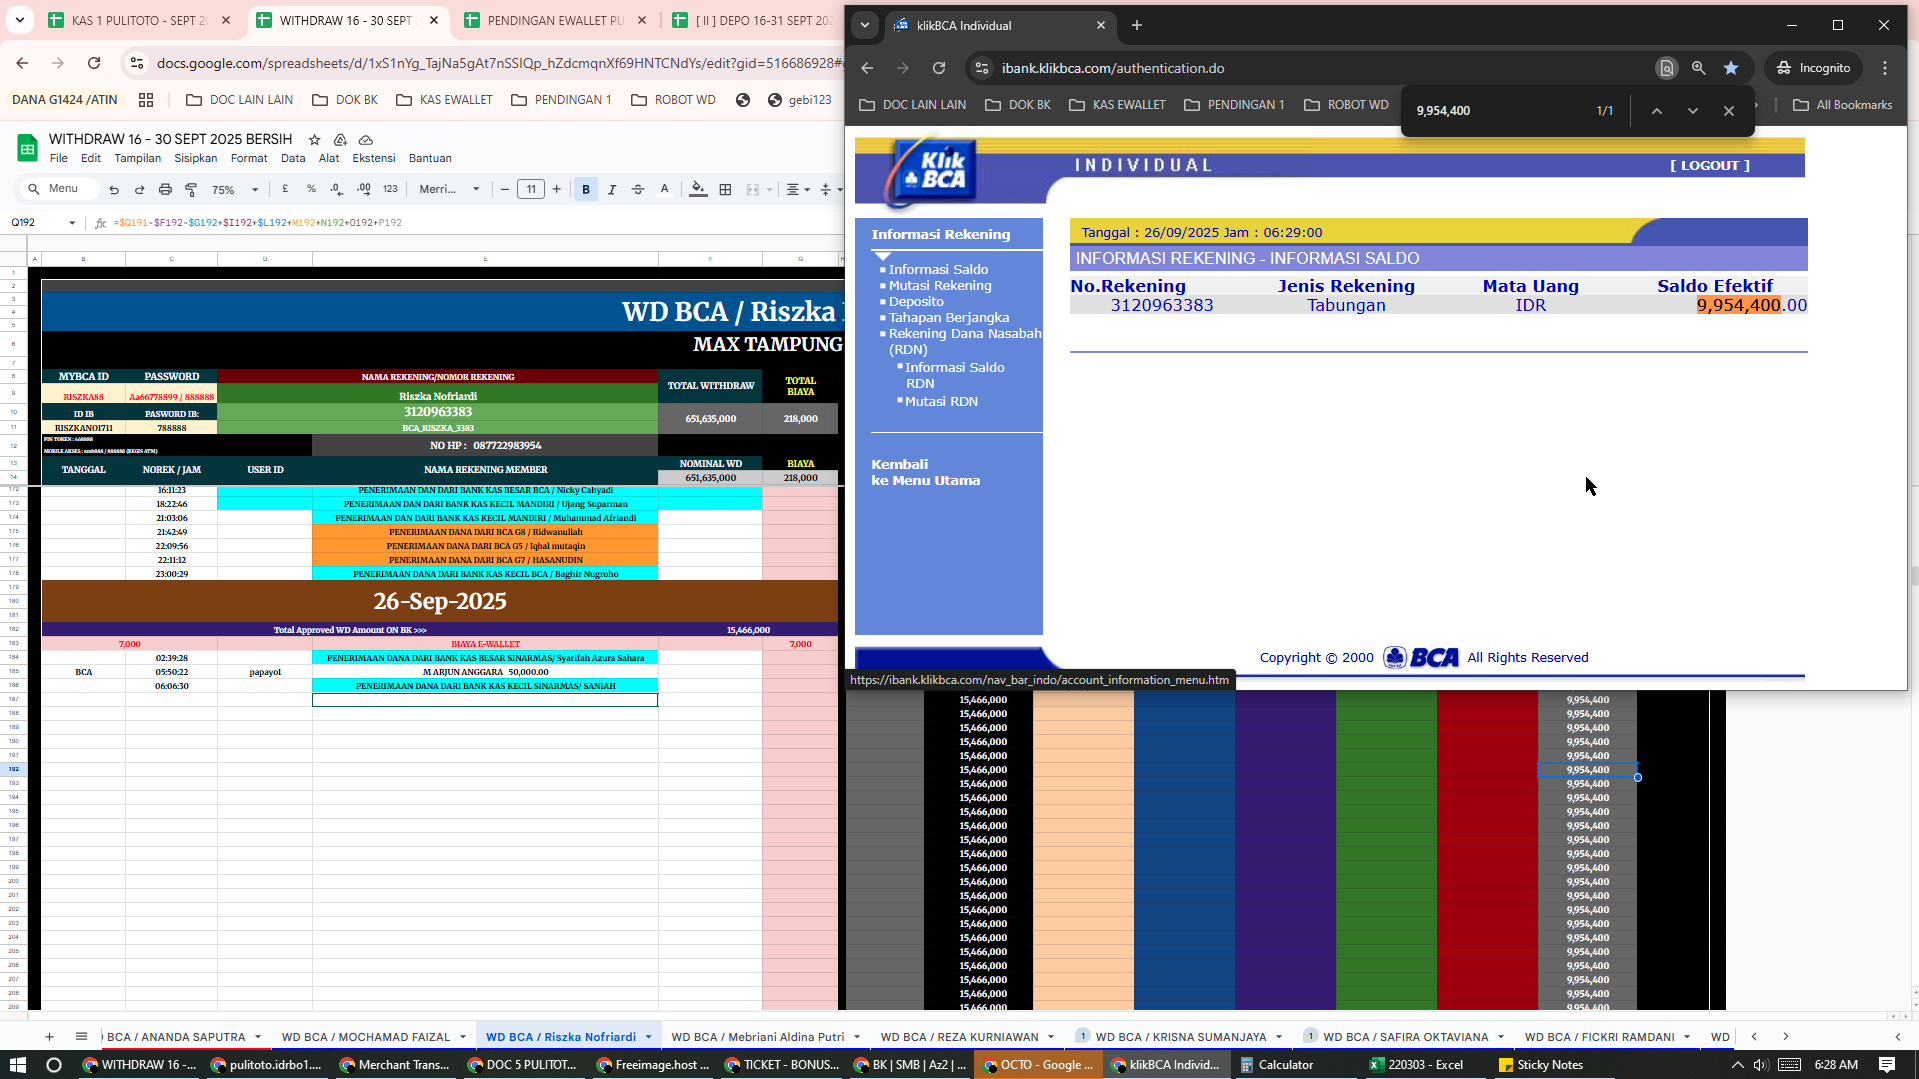The height and width of the screenshot is (1079, 1919).
Task: Select the paint format tool
Action: 191,189
